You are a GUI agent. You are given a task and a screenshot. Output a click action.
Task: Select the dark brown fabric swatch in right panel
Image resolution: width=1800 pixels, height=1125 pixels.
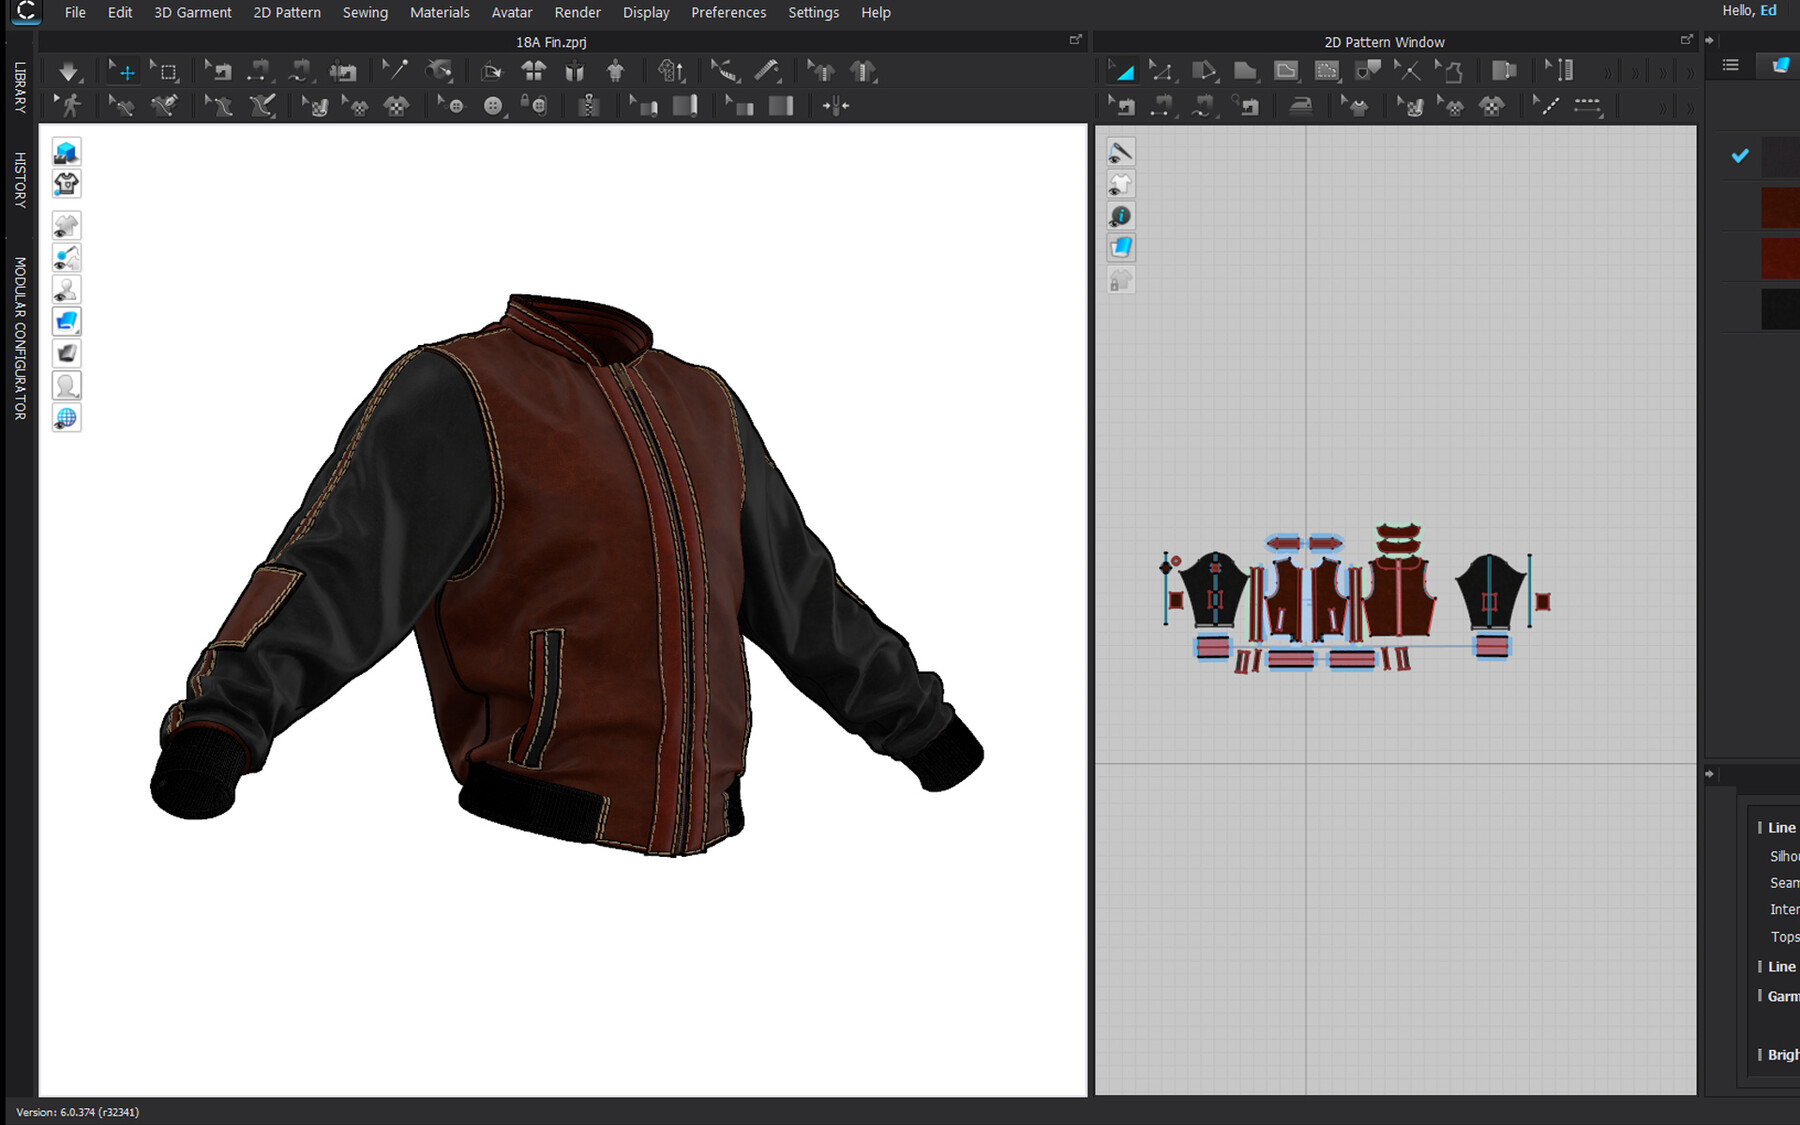(1781, 207)
